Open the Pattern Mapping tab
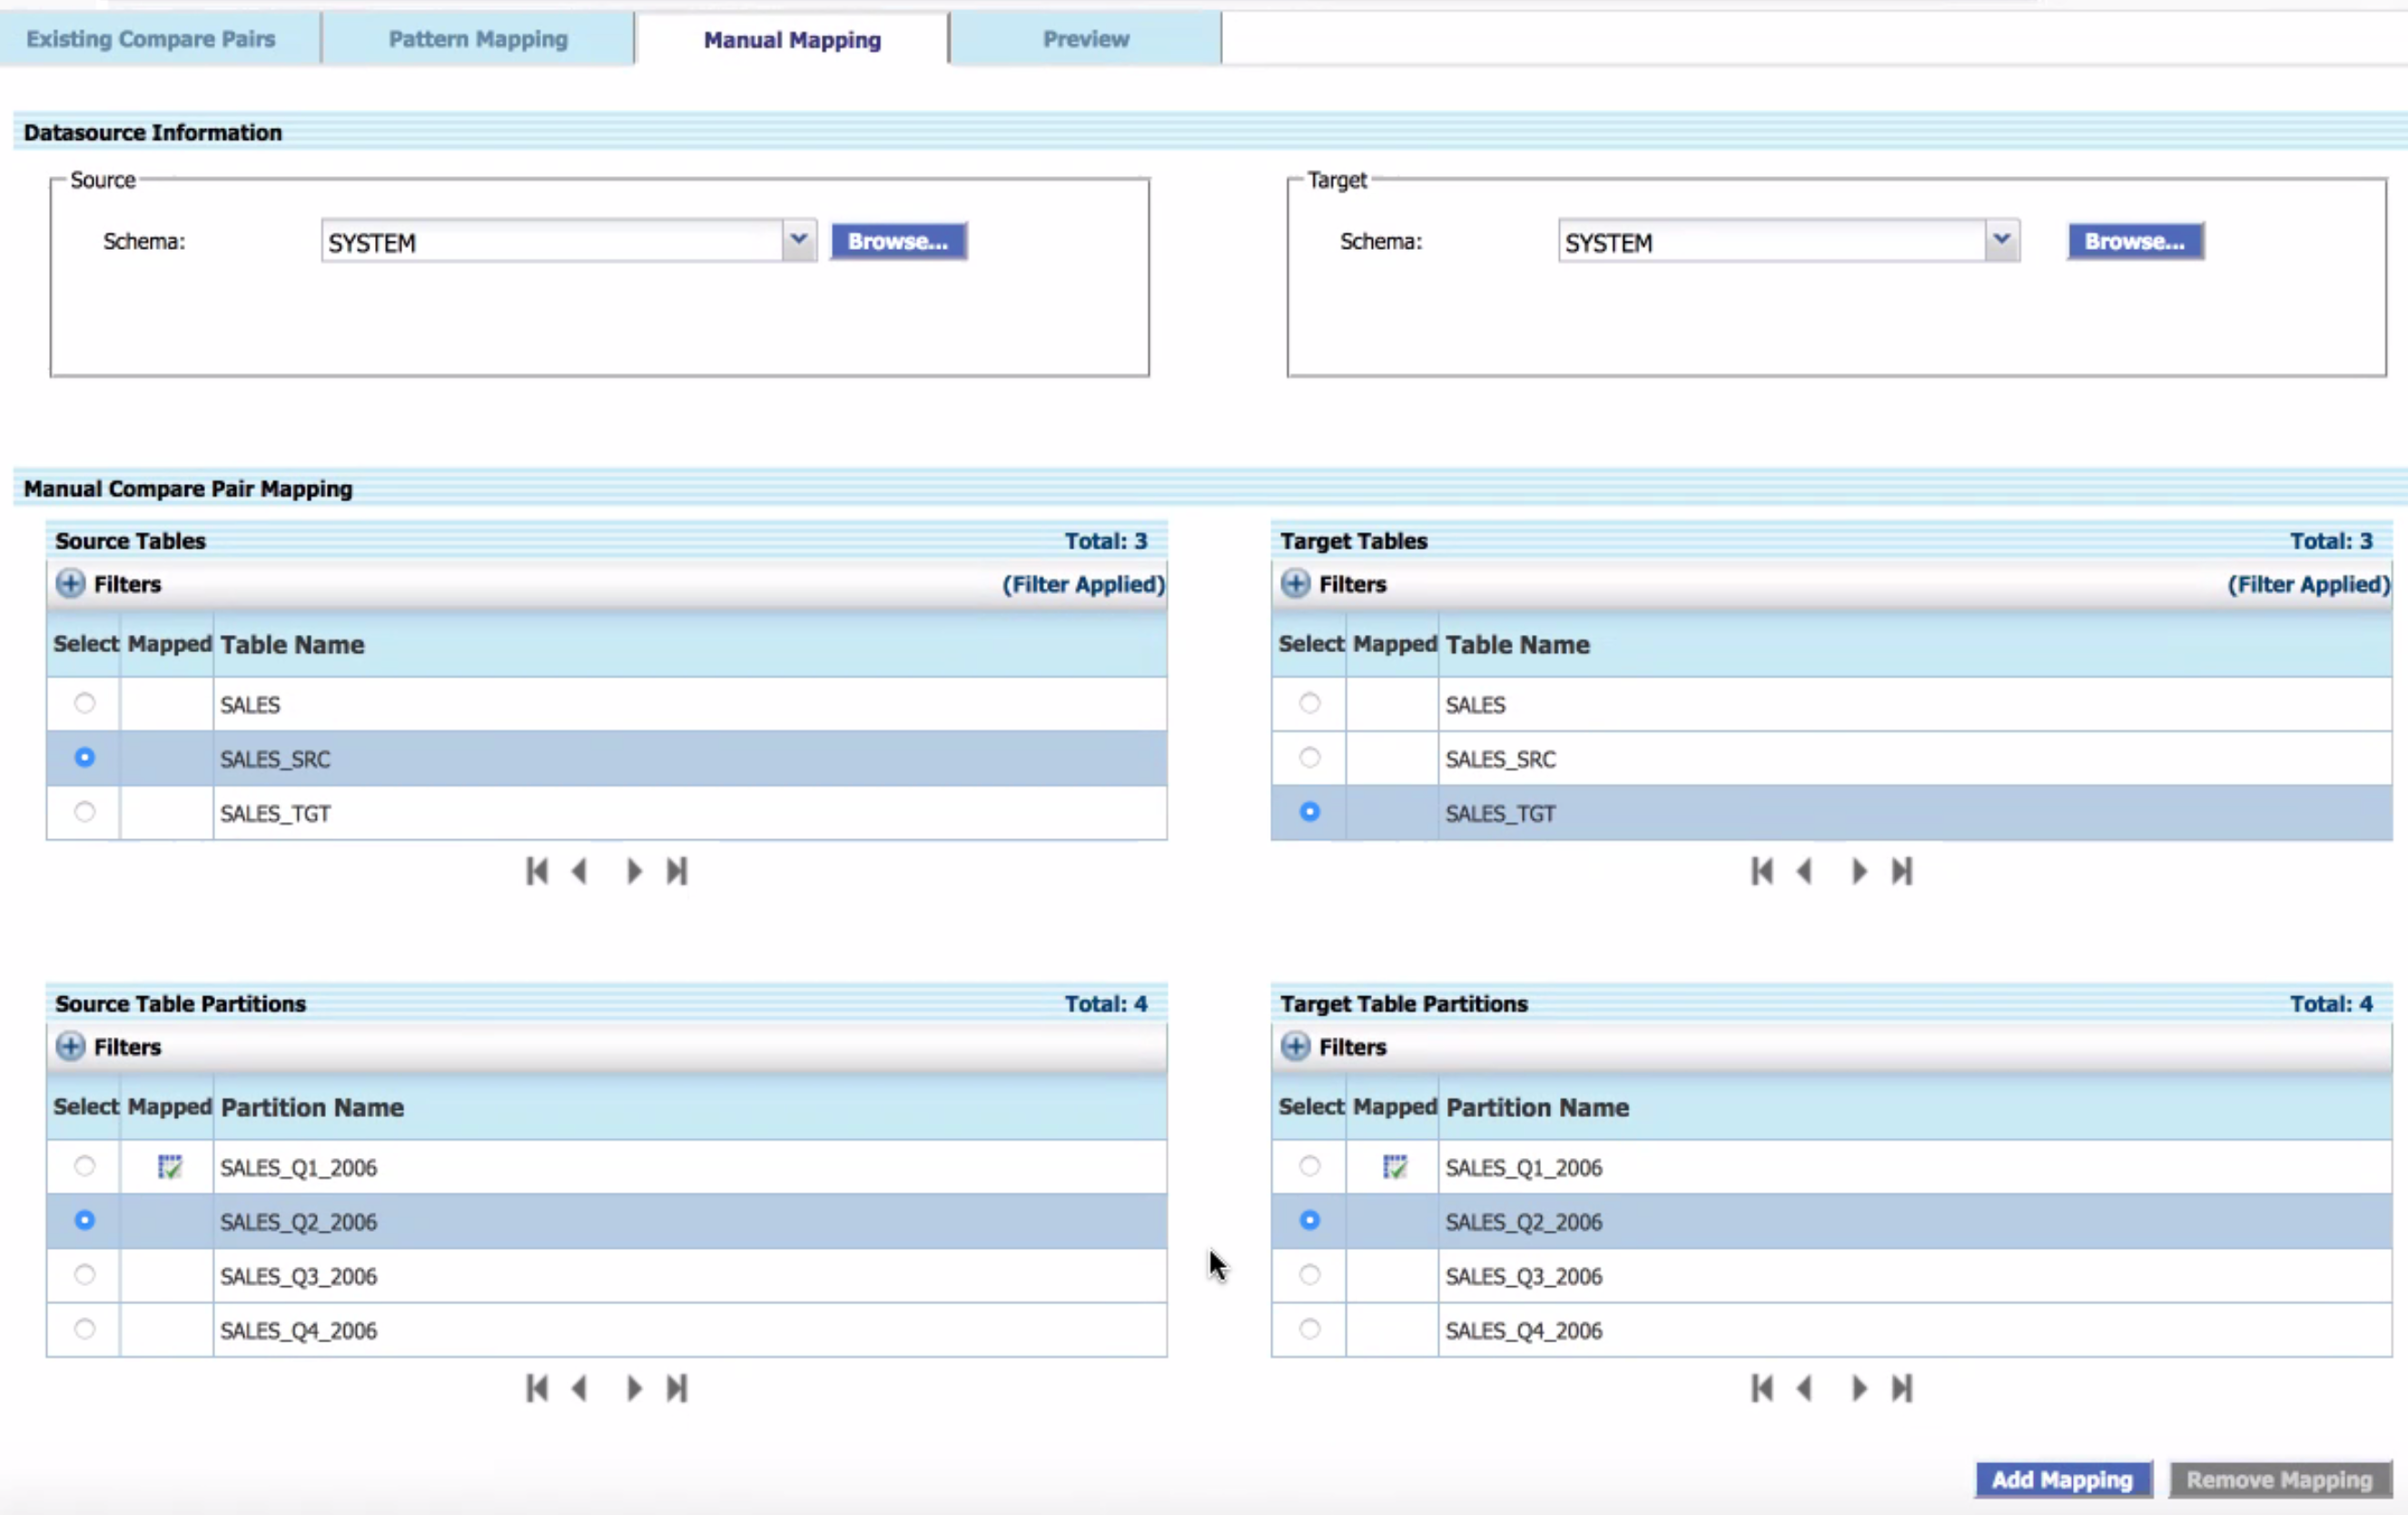2408x1515 pixels. (477, 39)
